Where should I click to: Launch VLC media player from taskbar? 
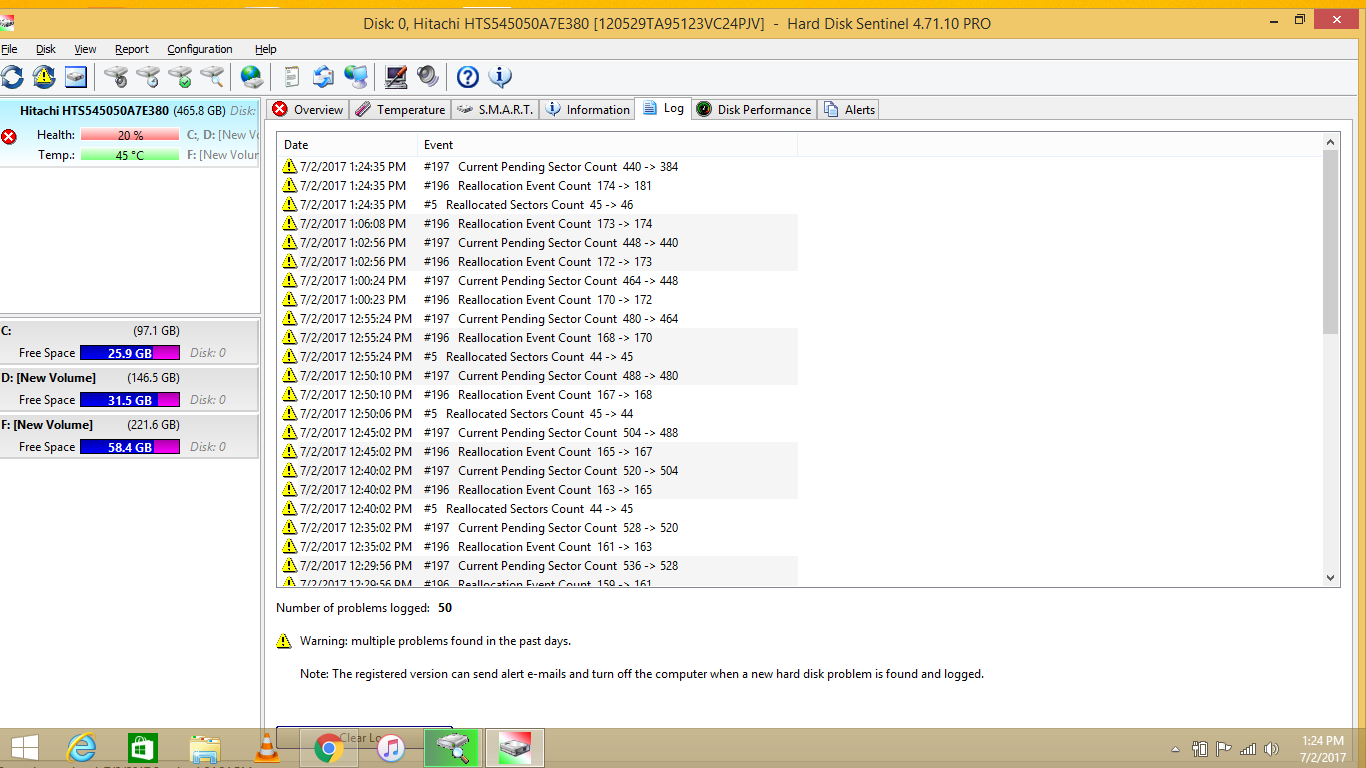tap(267, 747)
